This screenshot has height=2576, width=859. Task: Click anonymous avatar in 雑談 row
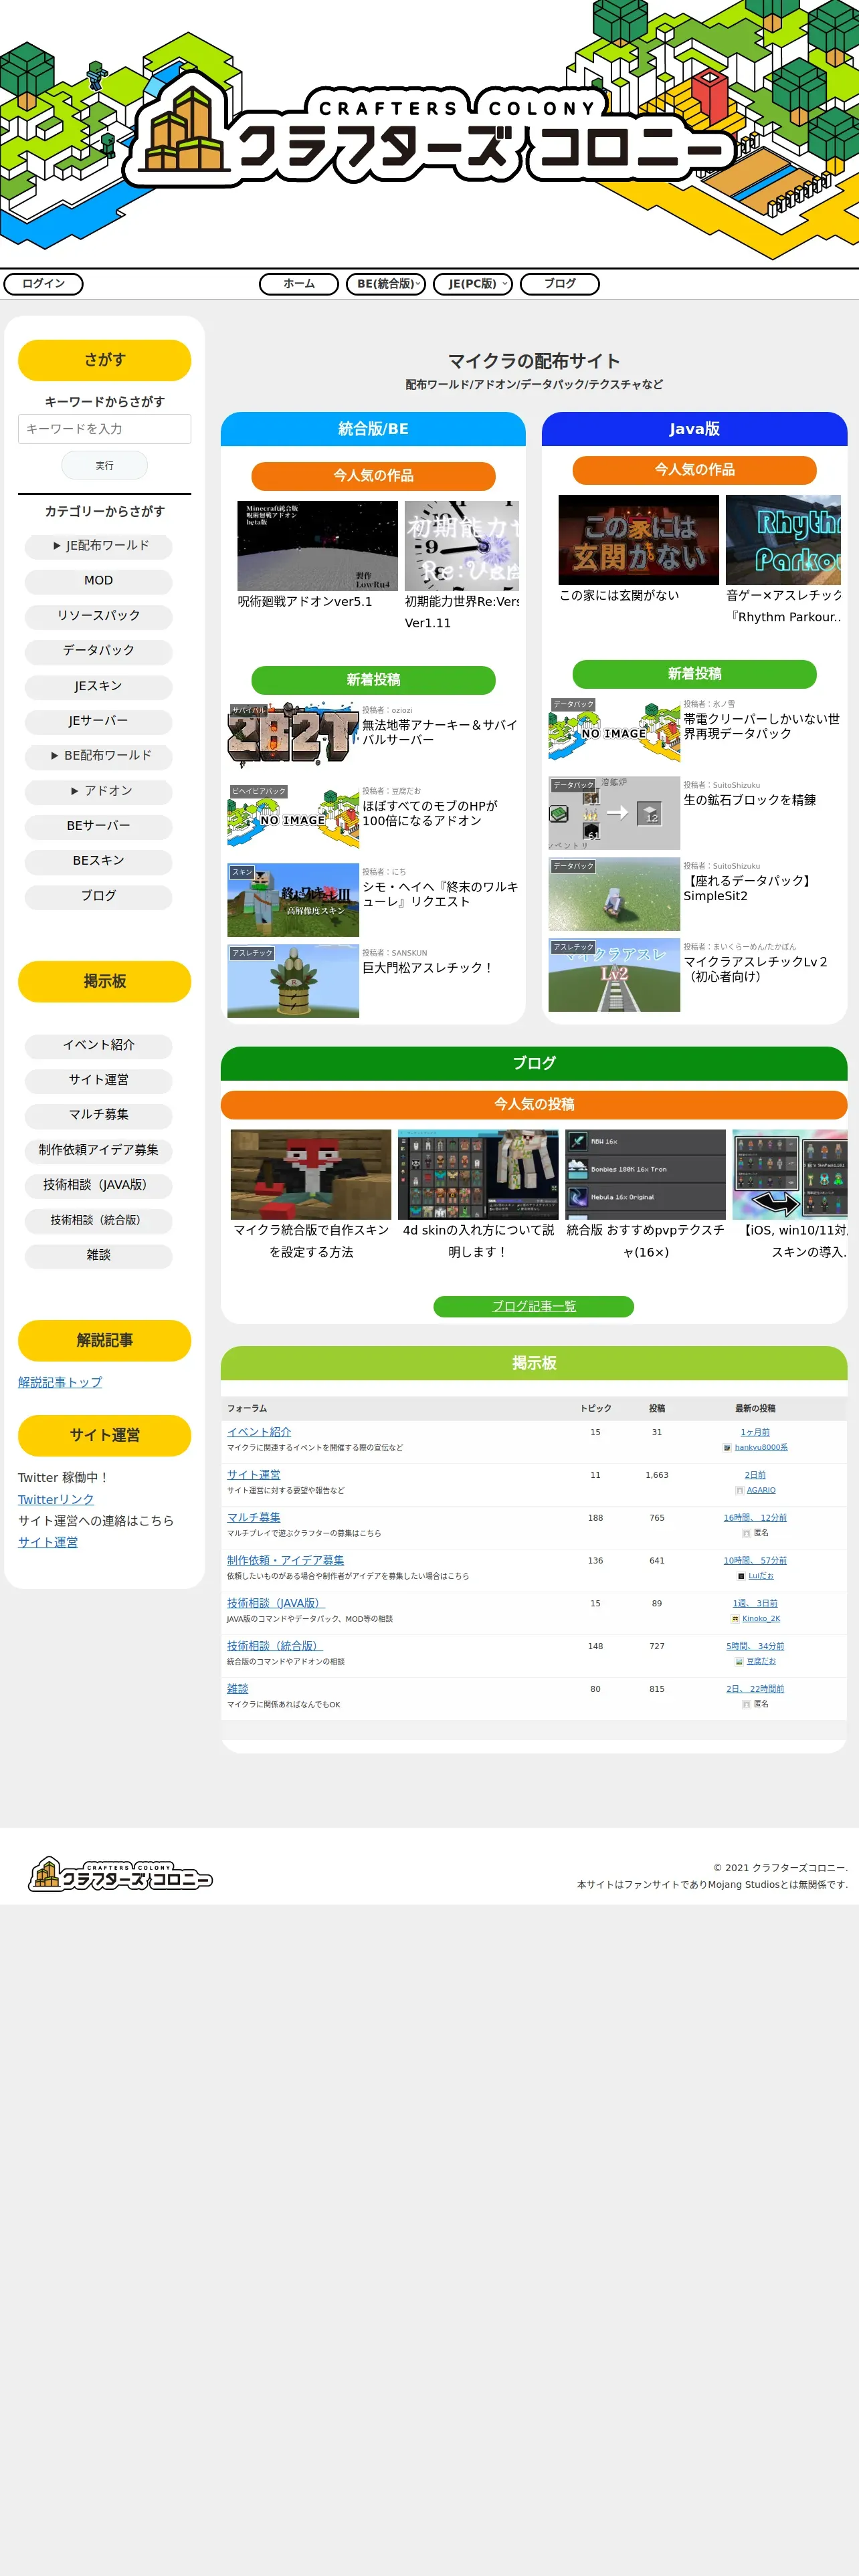point(746,1704)
